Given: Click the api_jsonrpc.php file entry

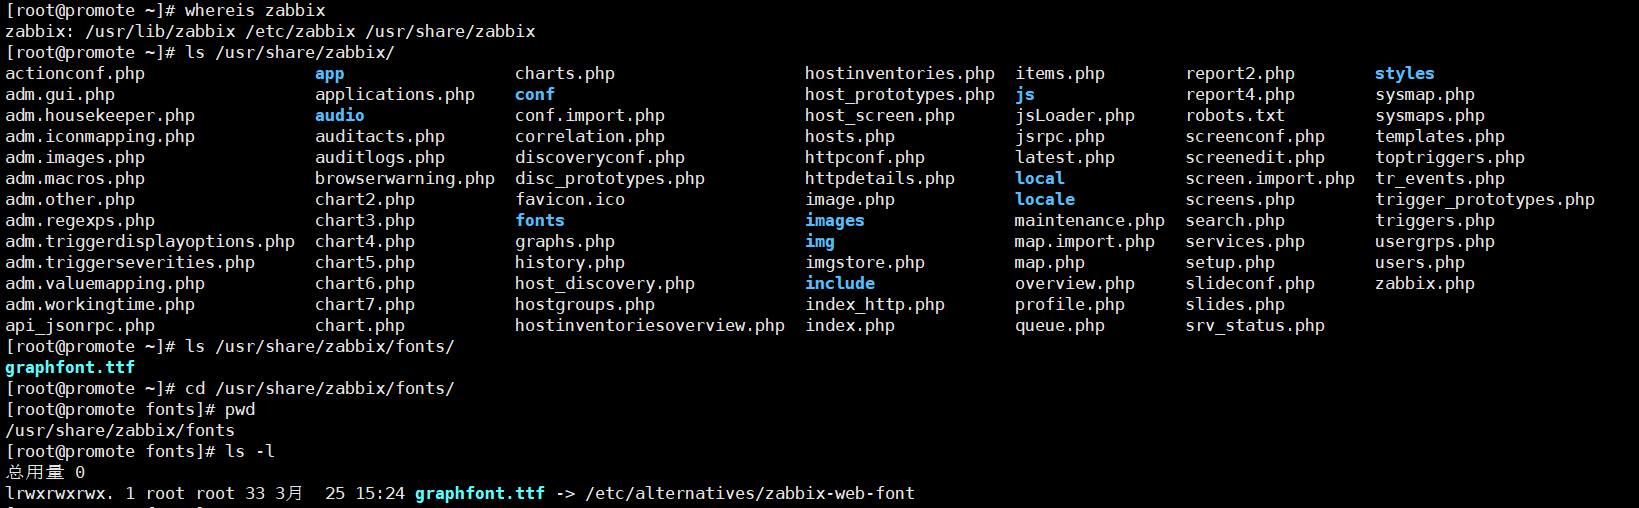Looking at the screenshot, I should coord(80,326).
